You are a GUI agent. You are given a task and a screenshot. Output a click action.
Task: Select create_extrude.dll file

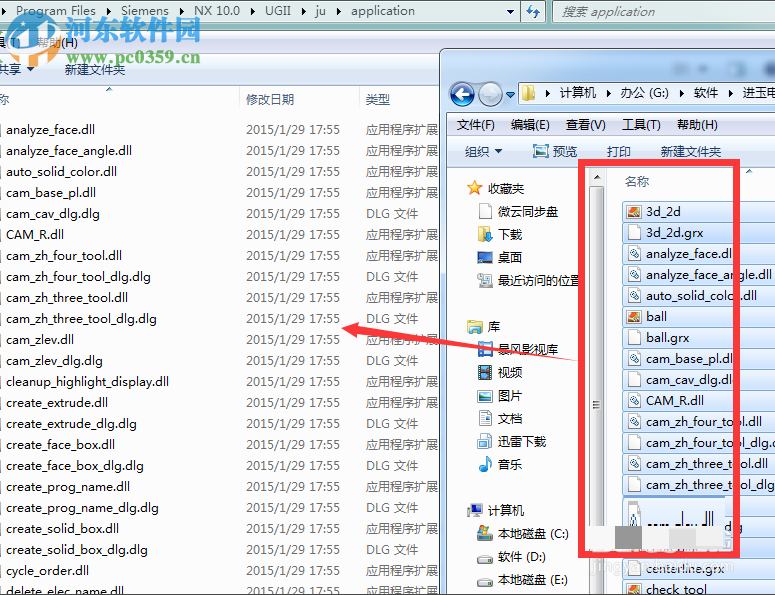(x=57, y=403)
